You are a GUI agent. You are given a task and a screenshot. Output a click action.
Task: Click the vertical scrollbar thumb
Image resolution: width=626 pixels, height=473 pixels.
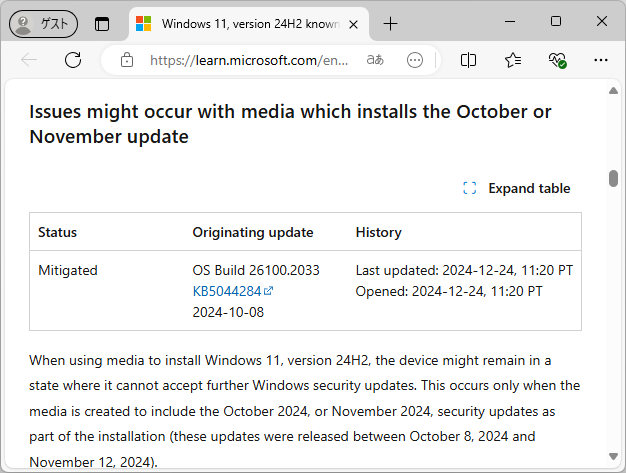613,178
